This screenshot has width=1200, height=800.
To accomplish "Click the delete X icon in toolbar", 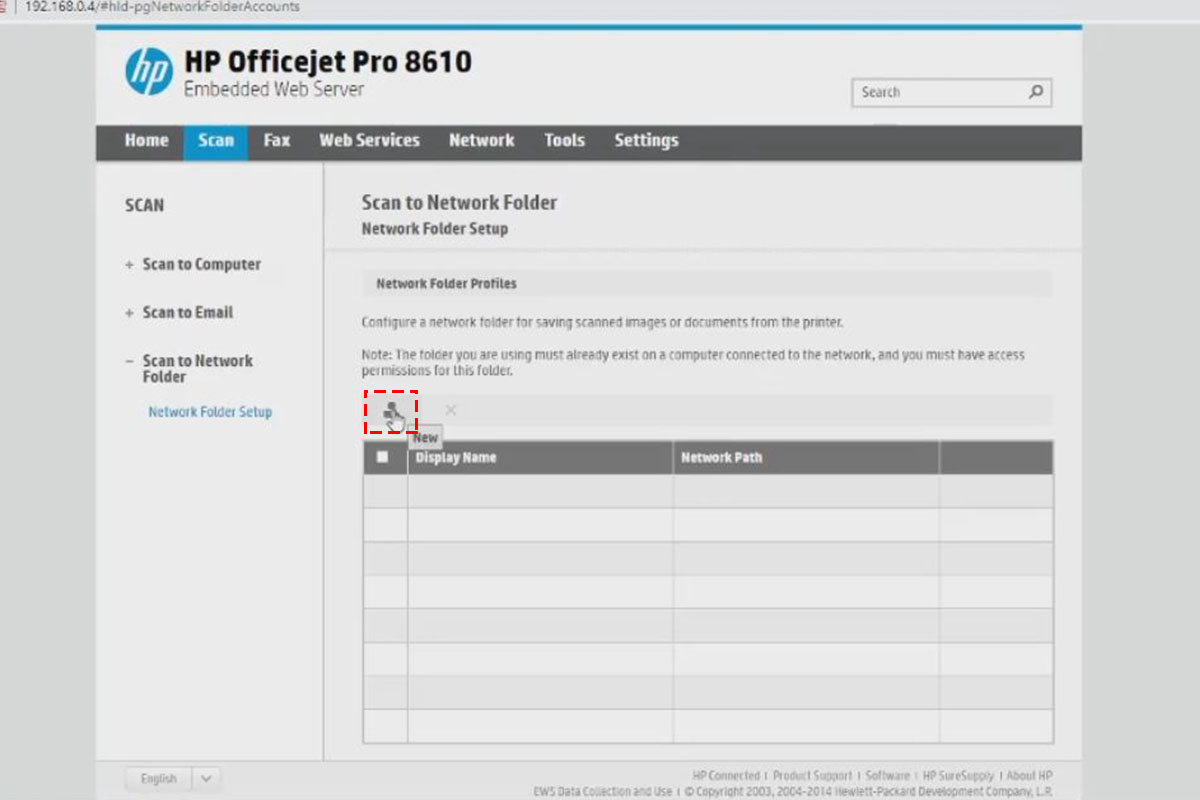I will coord(451,410).
